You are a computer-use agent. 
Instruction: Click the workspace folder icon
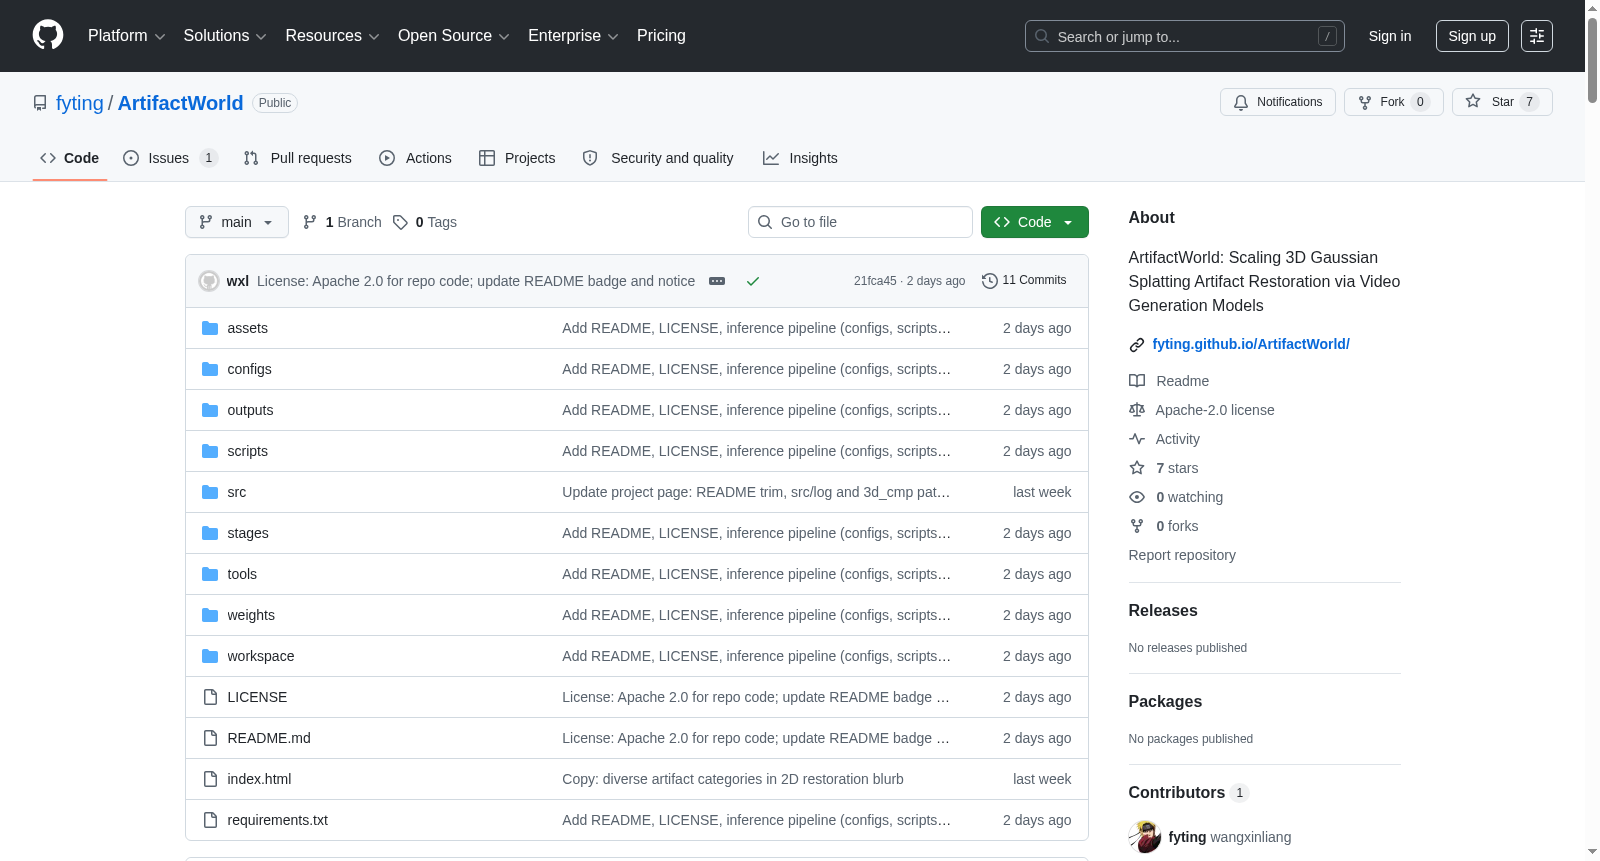(210, 656)
